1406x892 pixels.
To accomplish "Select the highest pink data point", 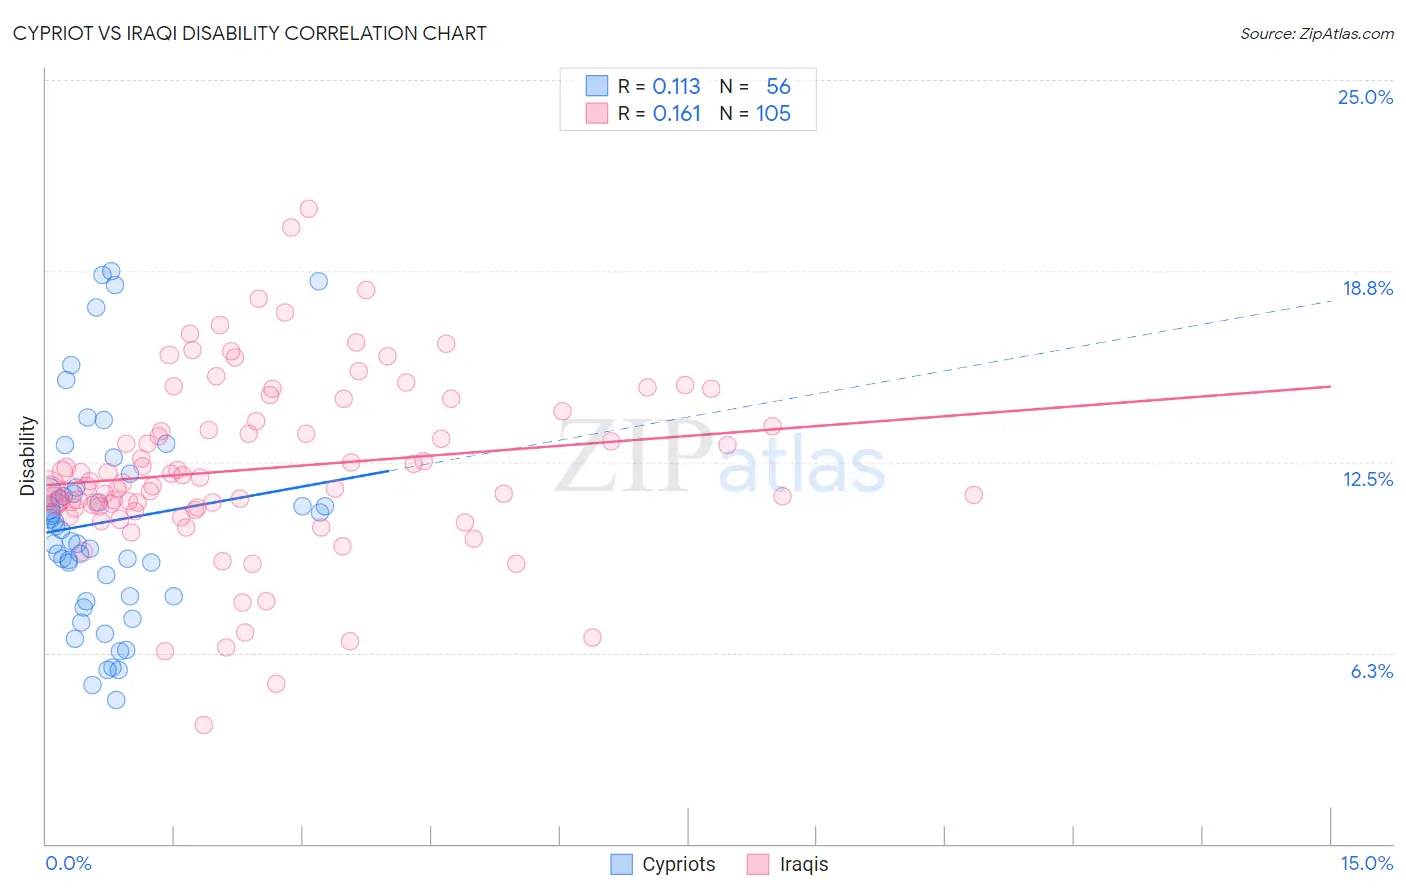I will click(309, 209).
